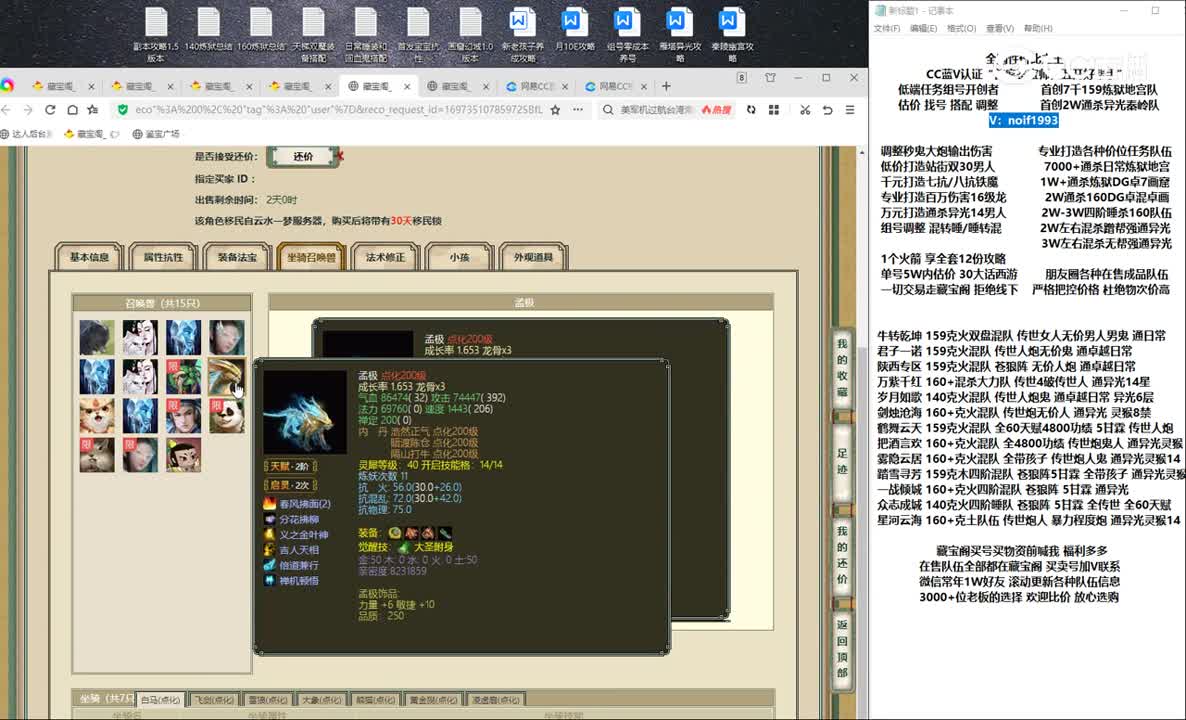The width and height of the screenshot is (1186, 720).
Task: Switch to the 飞剑(点化) mount tab
Action: click(x=215, y=700)
